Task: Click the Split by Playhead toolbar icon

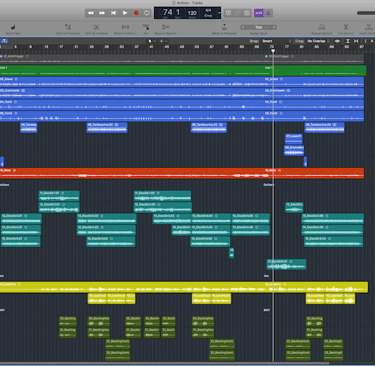Action: (68, 27)
